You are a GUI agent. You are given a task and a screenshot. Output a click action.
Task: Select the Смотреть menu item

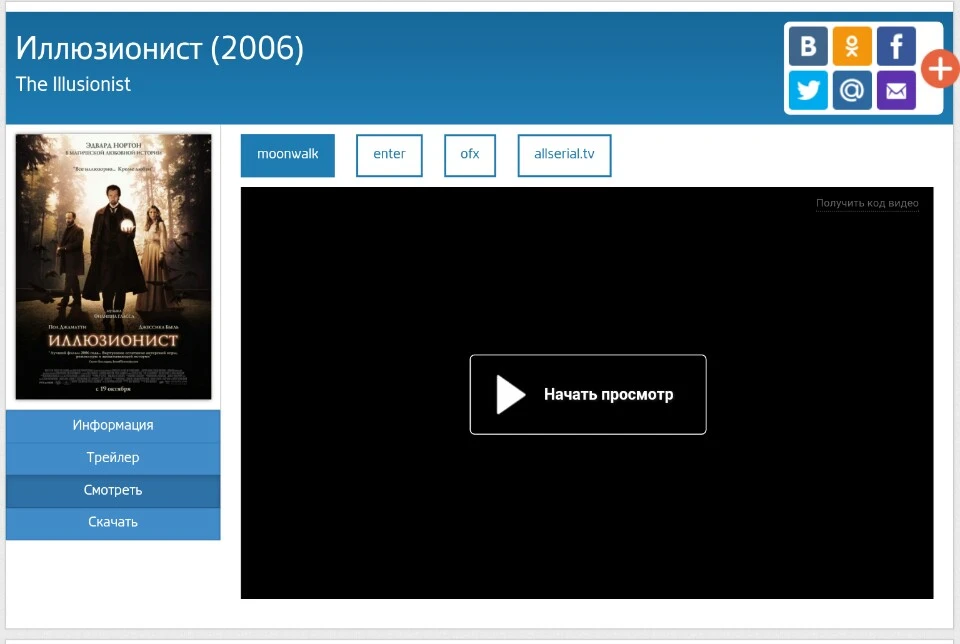113,490
